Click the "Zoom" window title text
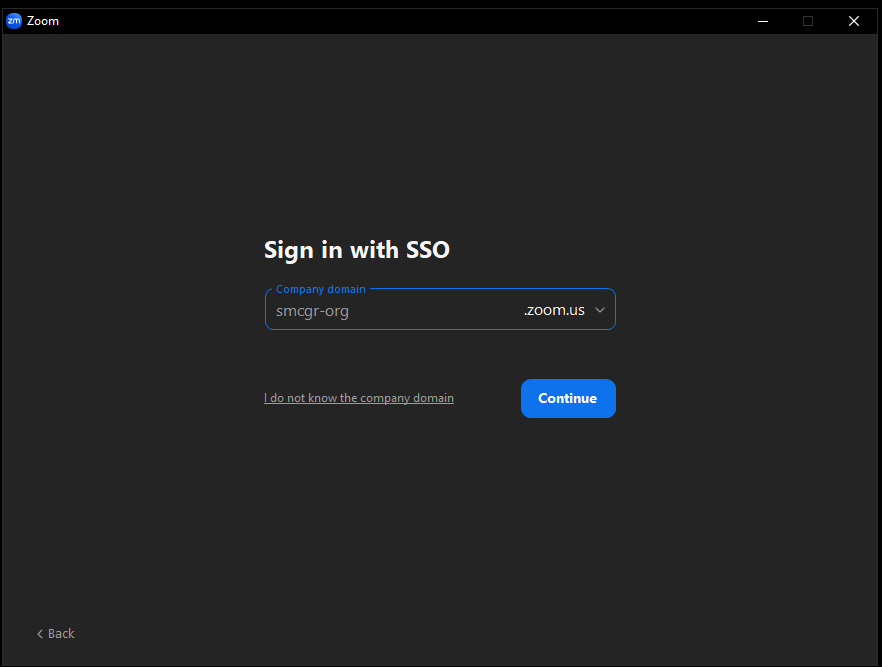This screenshot has width=882, height=667. tap(43, 21)
